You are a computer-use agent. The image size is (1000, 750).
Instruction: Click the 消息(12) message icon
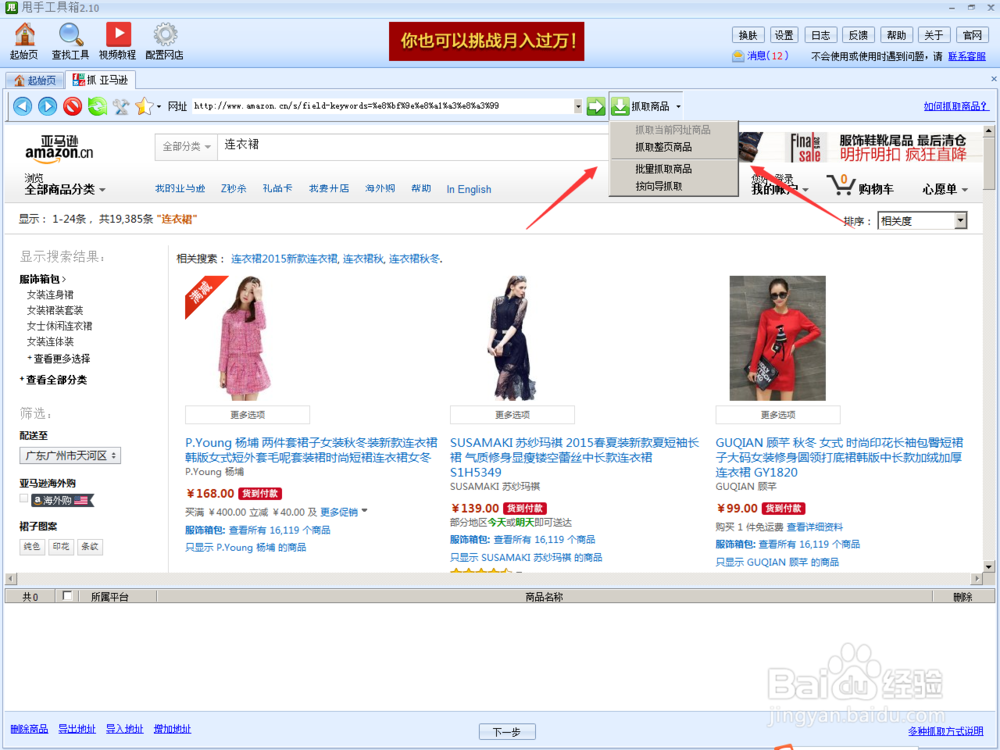pyautogui.click(x=738, y=56)
